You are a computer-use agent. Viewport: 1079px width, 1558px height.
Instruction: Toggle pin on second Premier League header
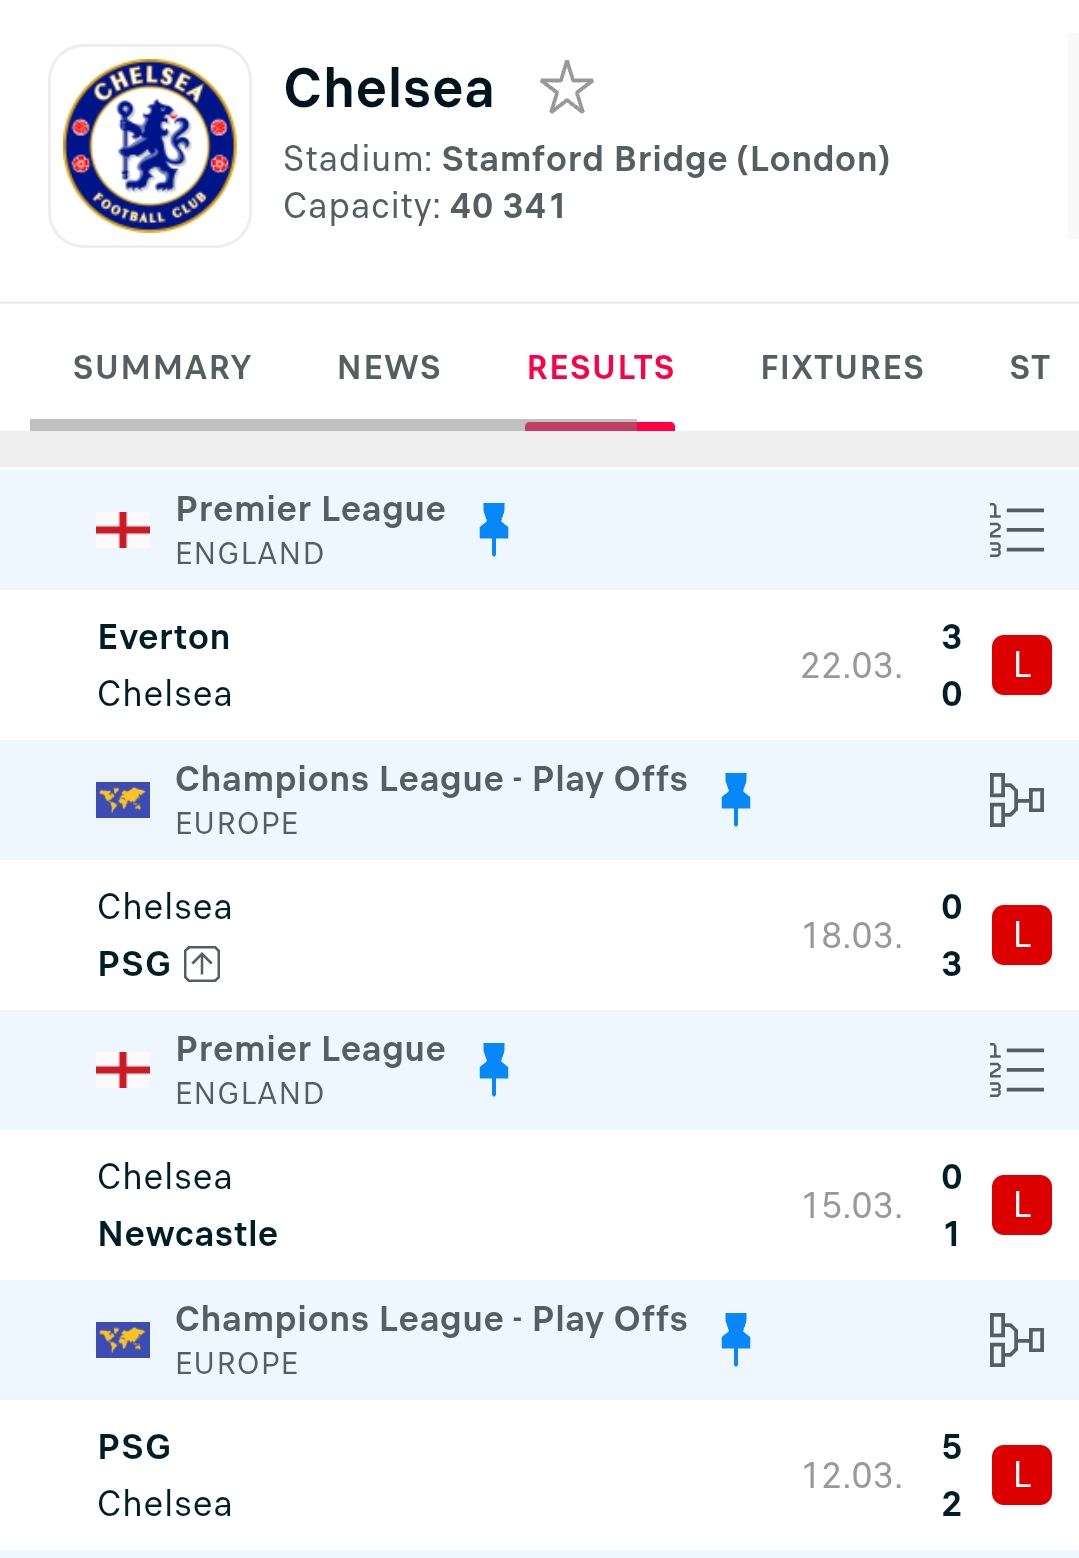(494, 1068)
